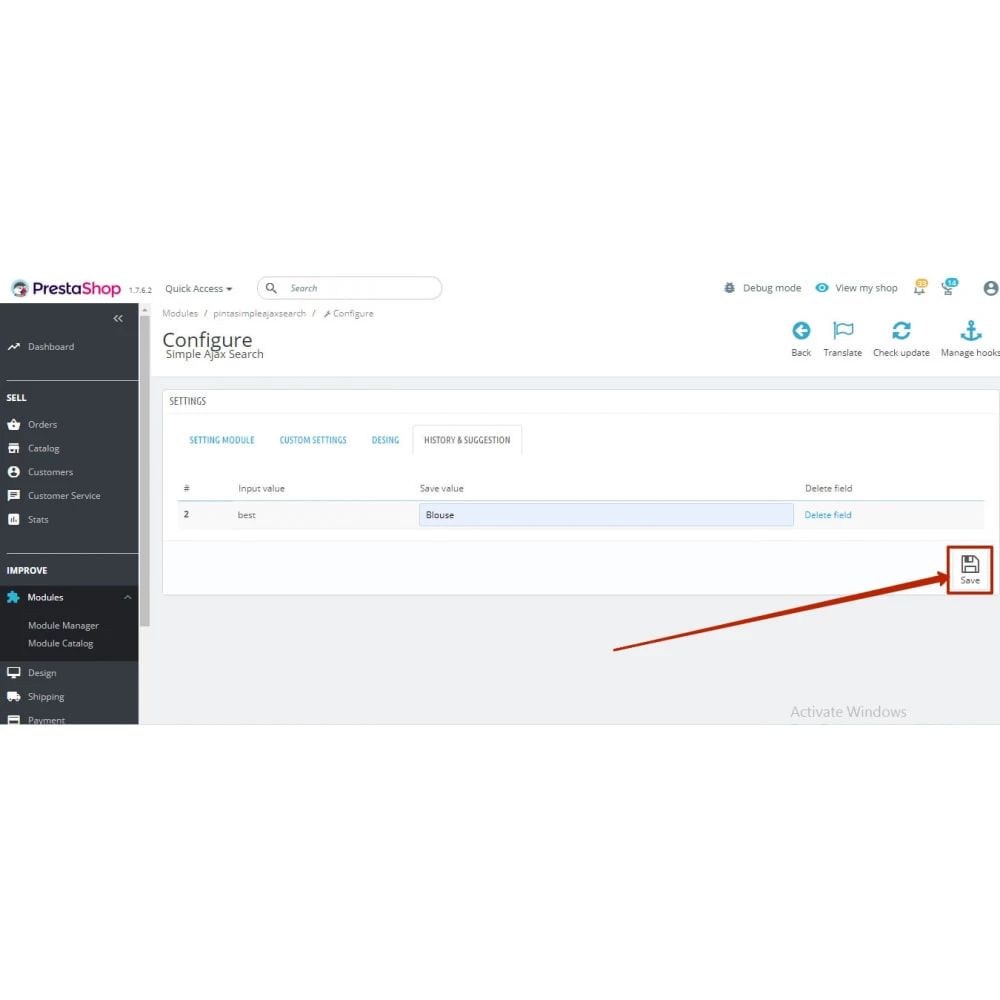Click the Orders basket icon
The image size is (1000, 1000).
tap(13, 424)
